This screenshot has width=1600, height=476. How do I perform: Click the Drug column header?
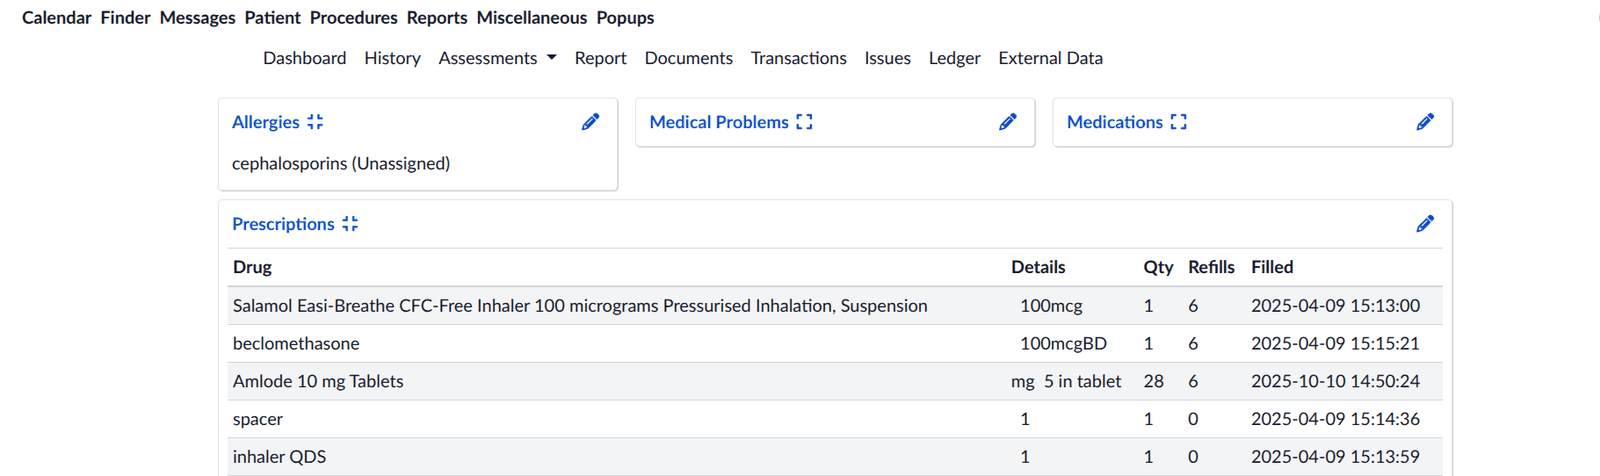(x=252, y=267)
